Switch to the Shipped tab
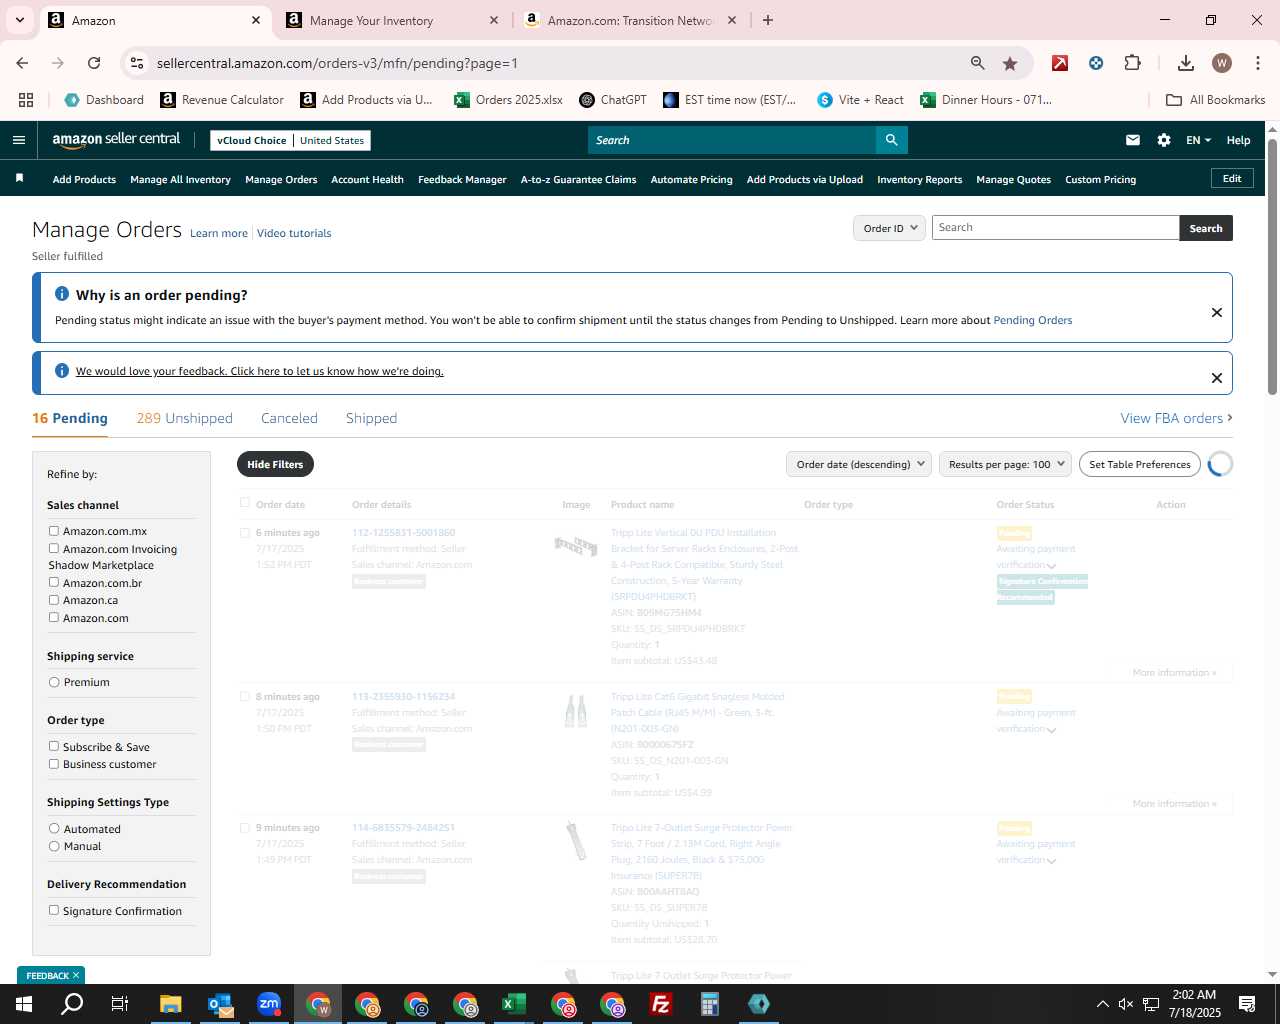Viewport: 1280px width, 1024px height. click(x=371, y=418)
